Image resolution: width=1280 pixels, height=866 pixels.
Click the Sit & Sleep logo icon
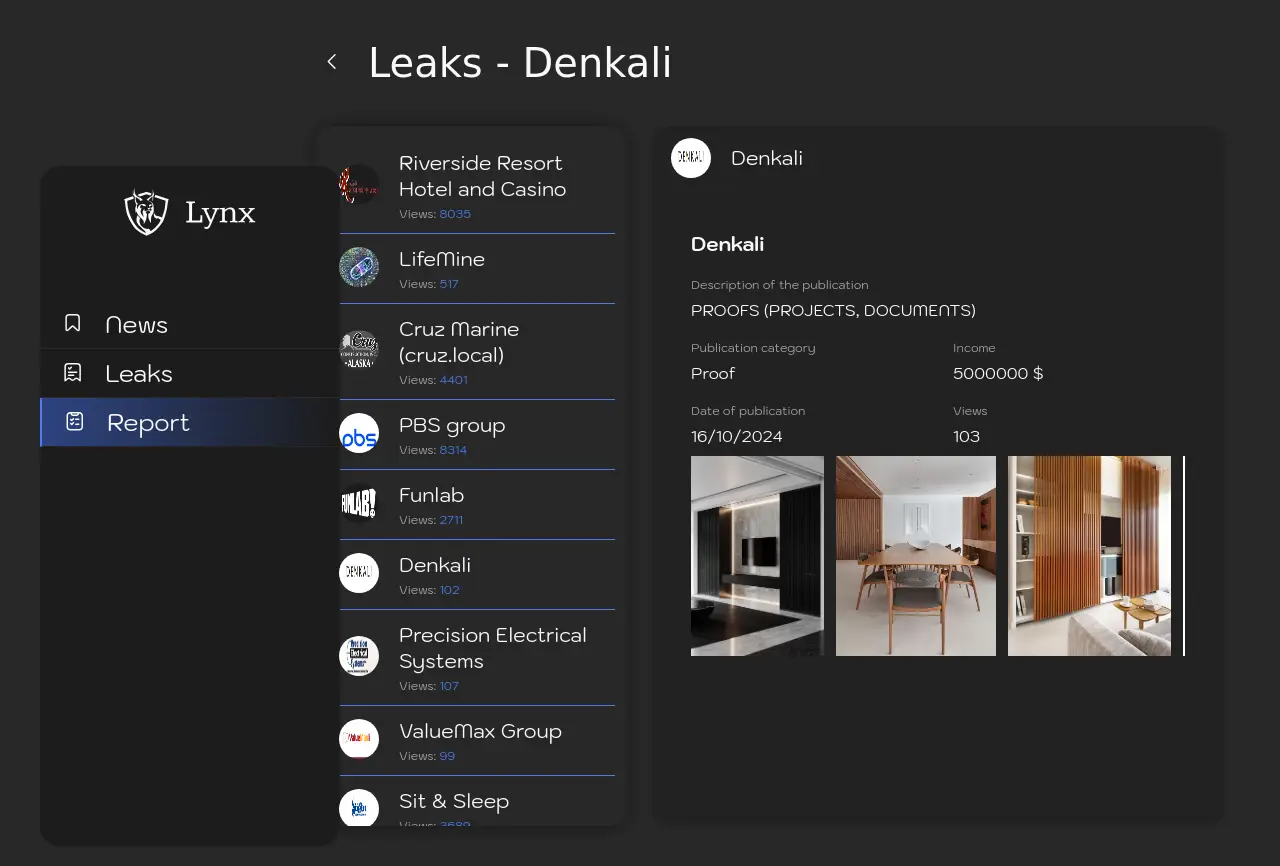click(359, 808)
